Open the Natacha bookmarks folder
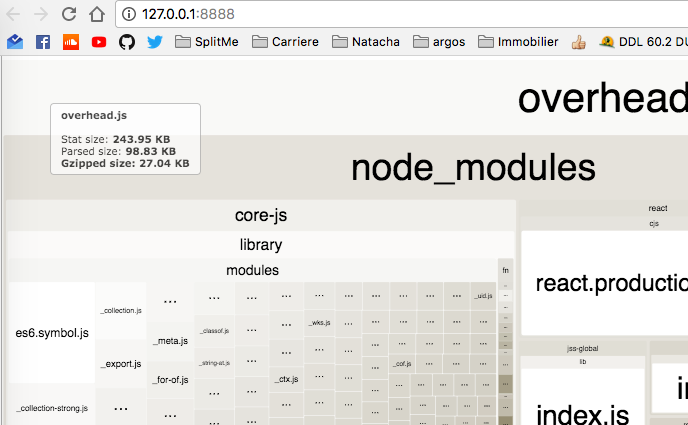Viewport: 688px width, 425px height. tap(366, 42)
